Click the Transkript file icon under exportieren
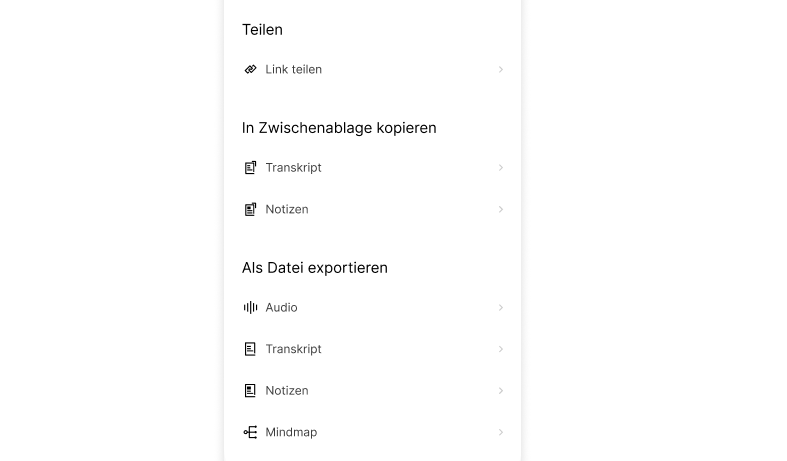Screen dimensions: 787x461 click(250, 349)
